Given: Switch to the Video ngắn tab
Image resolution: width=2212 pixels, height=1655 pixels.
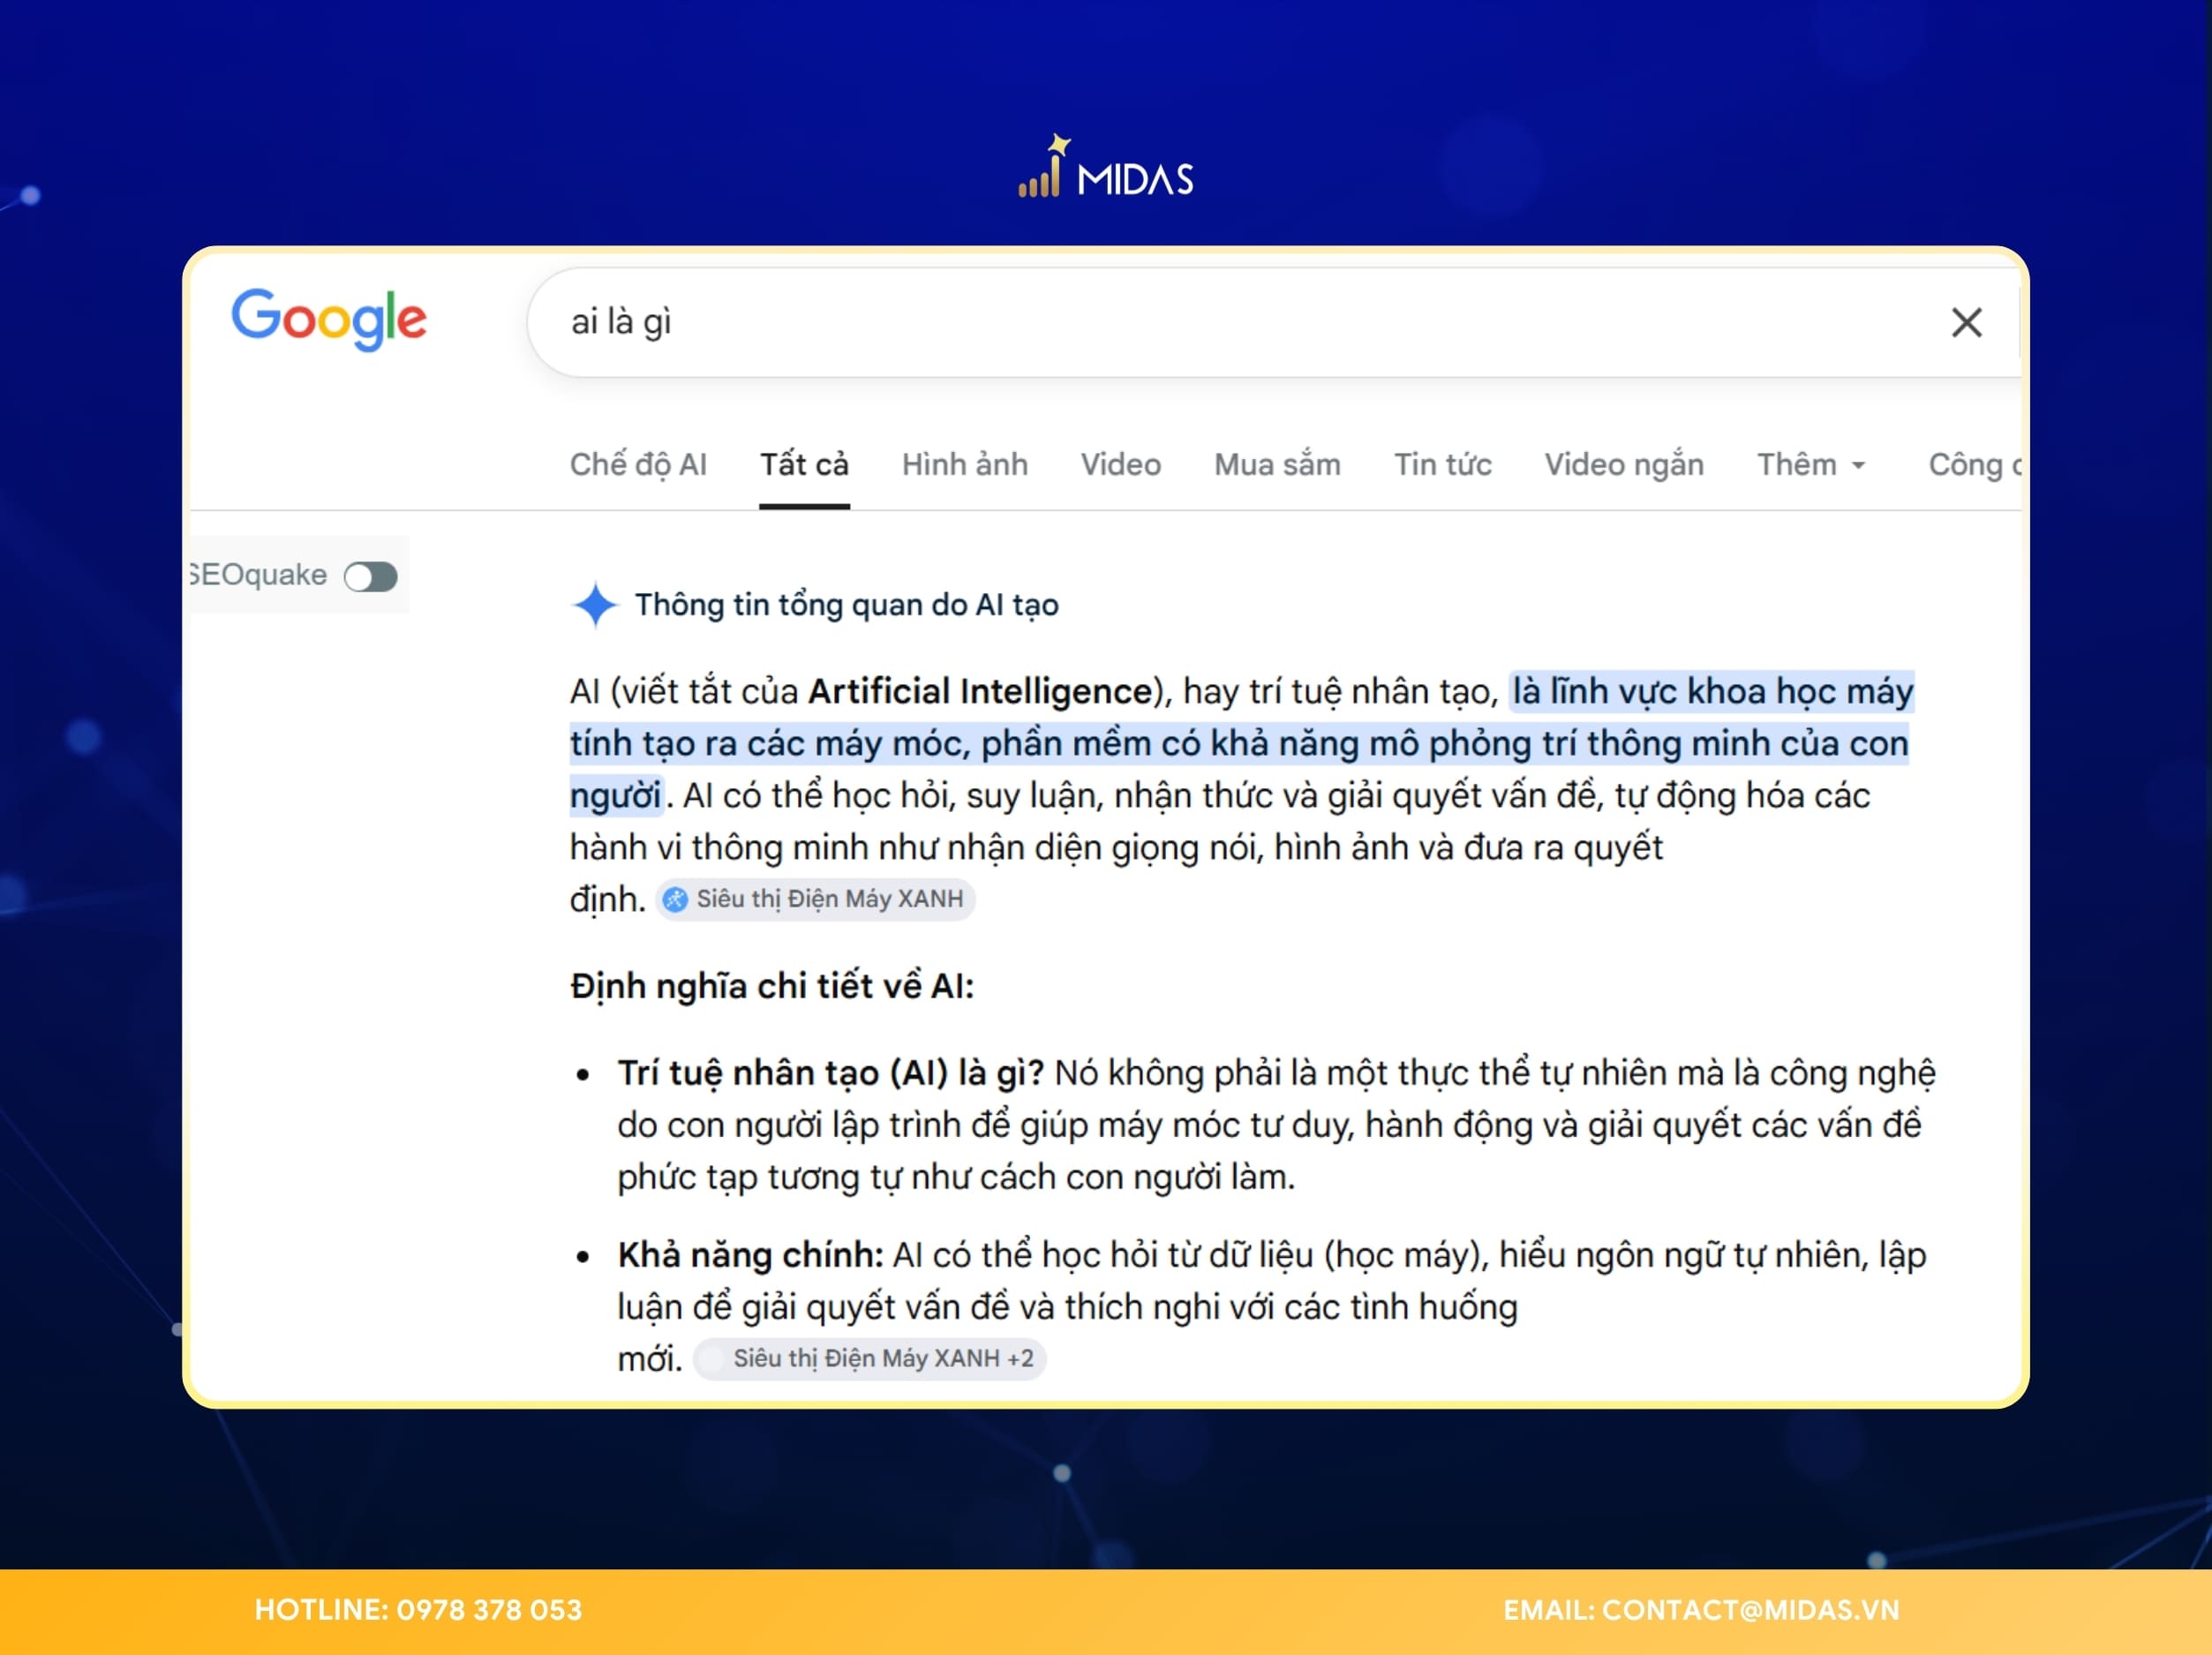Looking at the screenshot, I should (x=1623, y=465).
